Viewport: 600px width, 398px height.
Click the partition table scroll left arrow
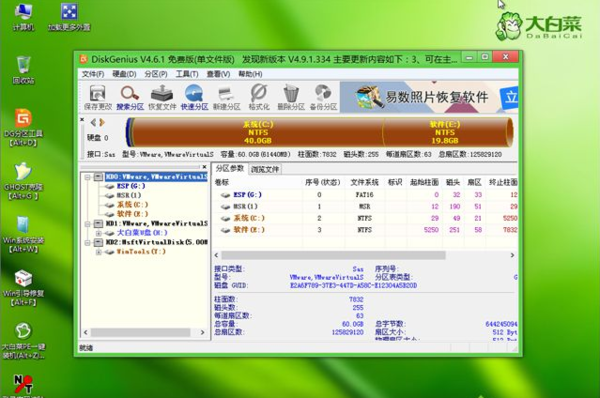217,255
